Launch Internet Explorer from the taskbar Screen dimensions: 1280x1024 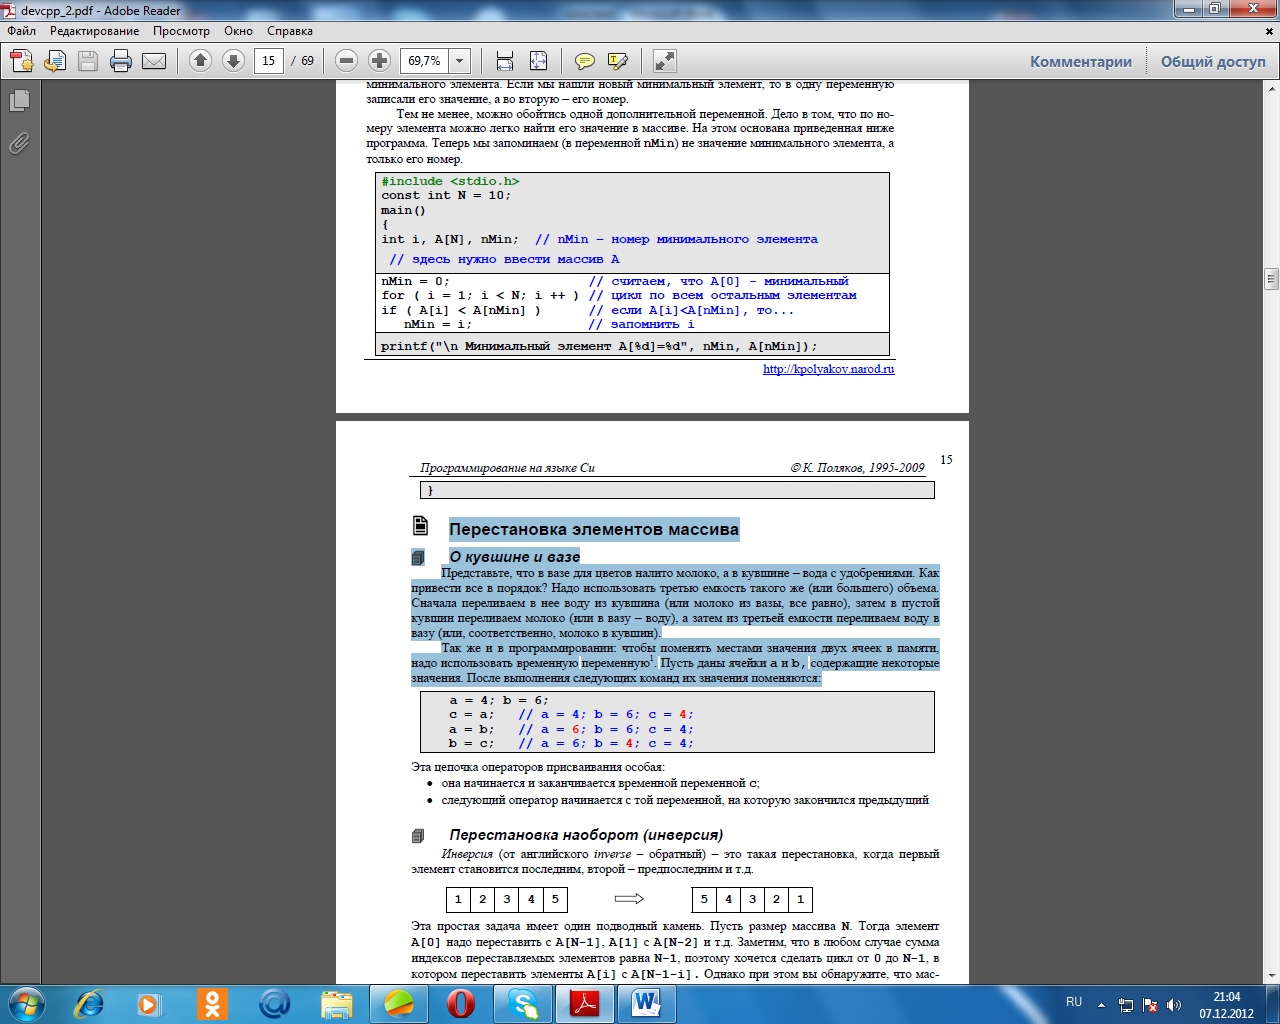click(90, 1003)
